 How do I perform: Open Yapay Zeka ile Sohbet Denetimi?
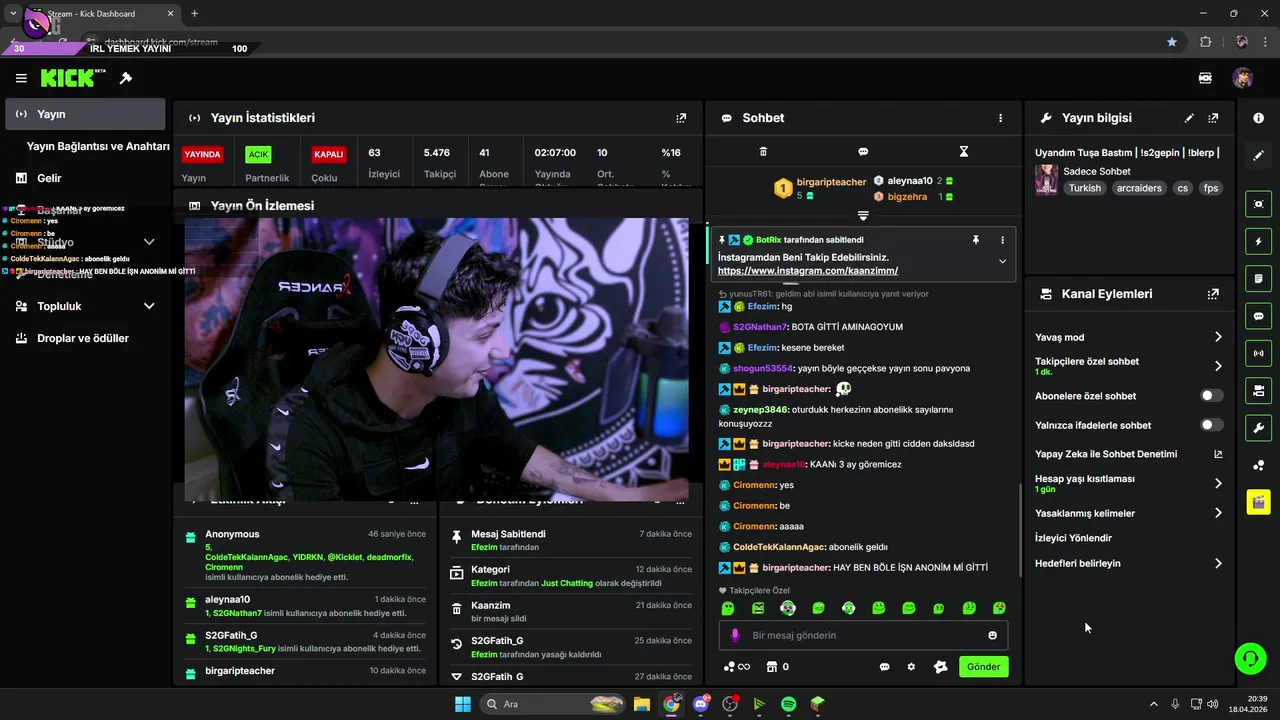click(x=1128, y=454)
